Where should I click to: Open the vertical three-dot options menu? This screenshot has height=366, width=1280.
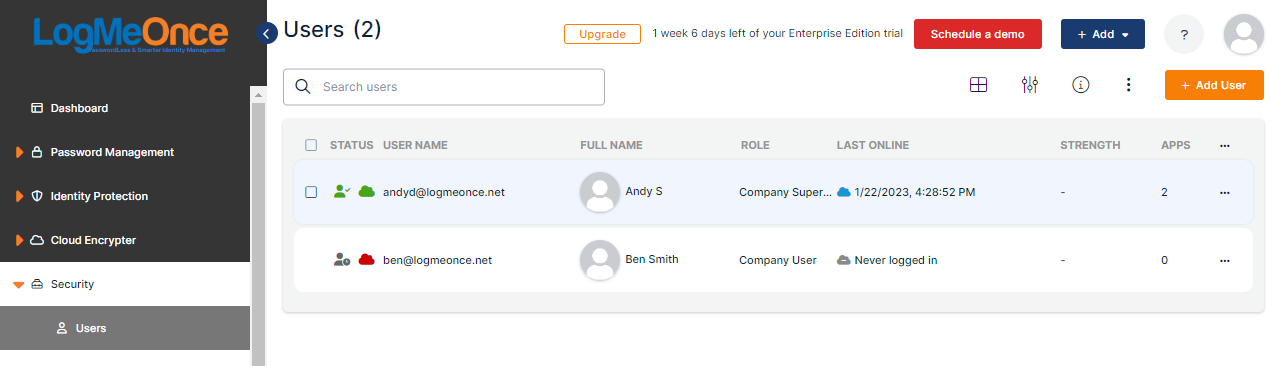[1129, 85]
